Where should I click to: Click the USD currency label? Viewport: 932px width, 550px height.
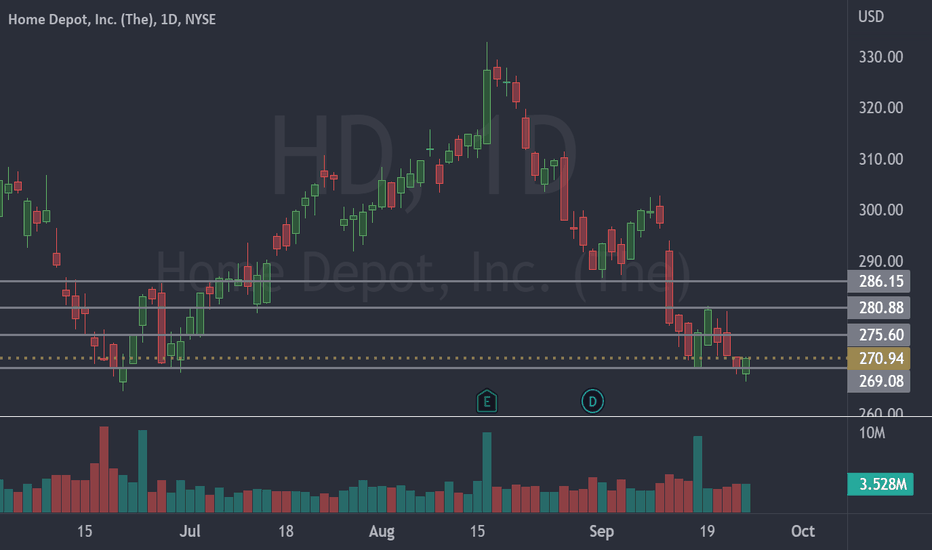(870, 17)
